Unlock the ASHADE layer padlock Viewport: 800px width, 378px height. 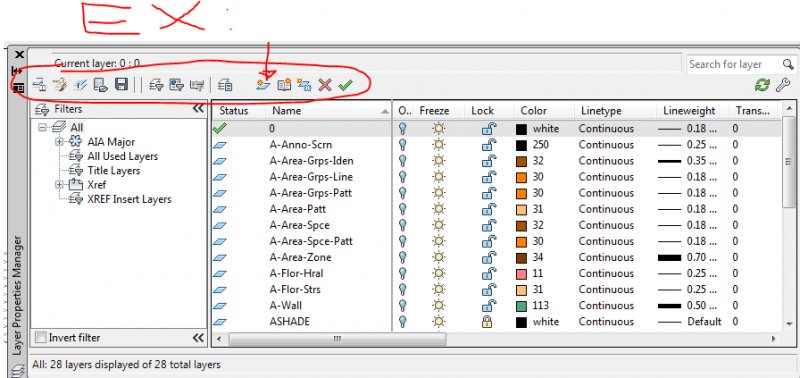pos(487,321)
